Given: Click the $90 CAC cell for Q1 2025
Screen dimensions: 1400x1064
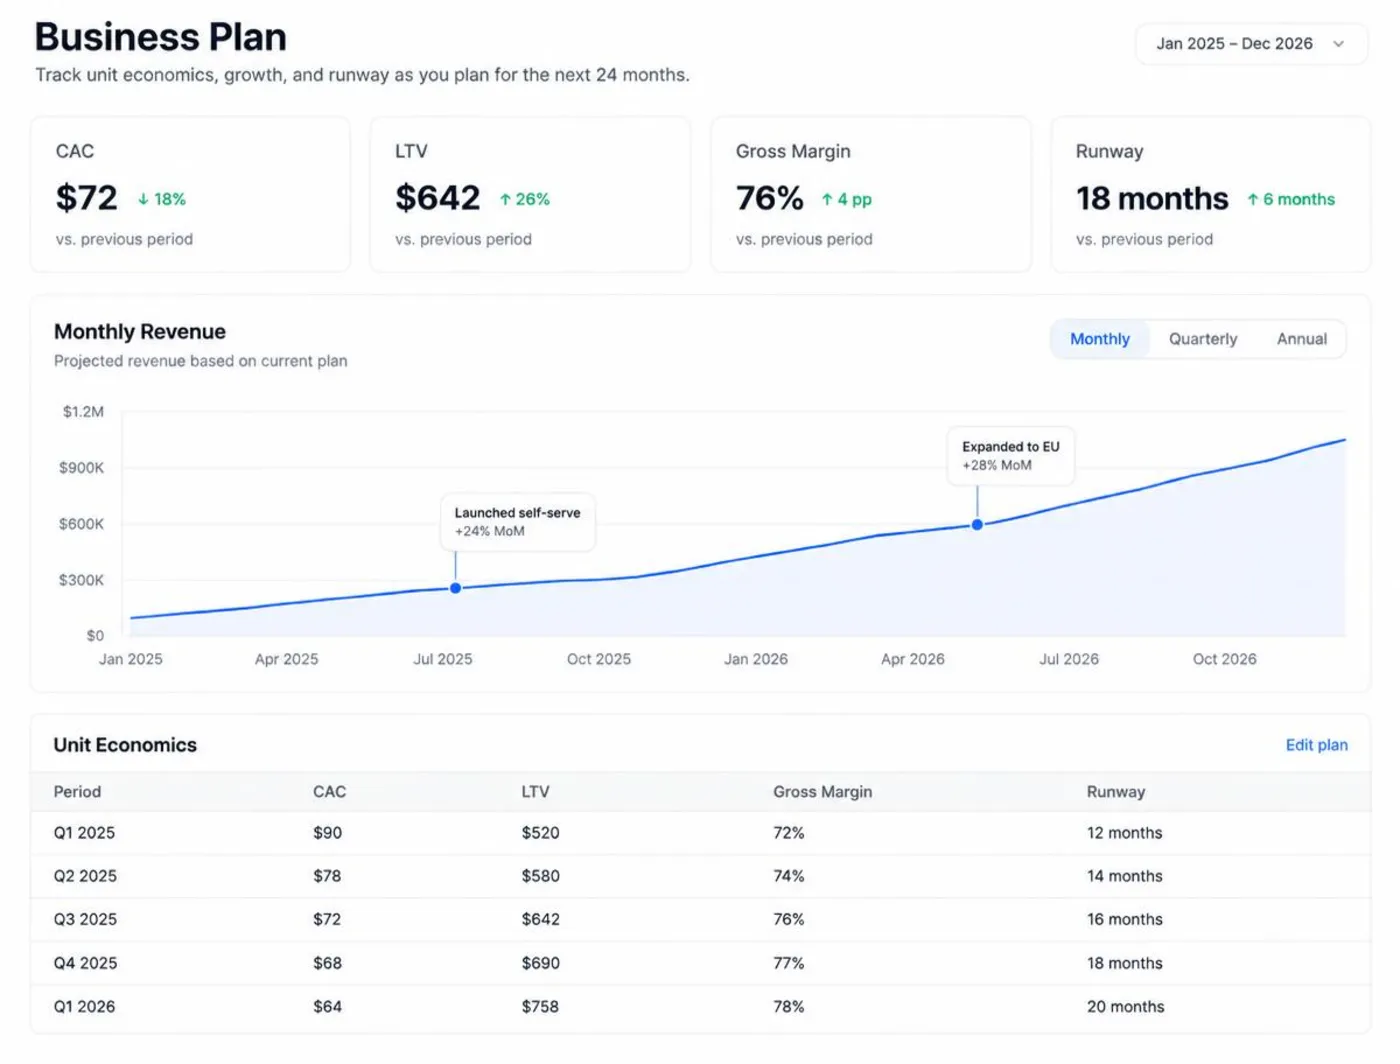Looking at the screenshot, I should (327, 833).
